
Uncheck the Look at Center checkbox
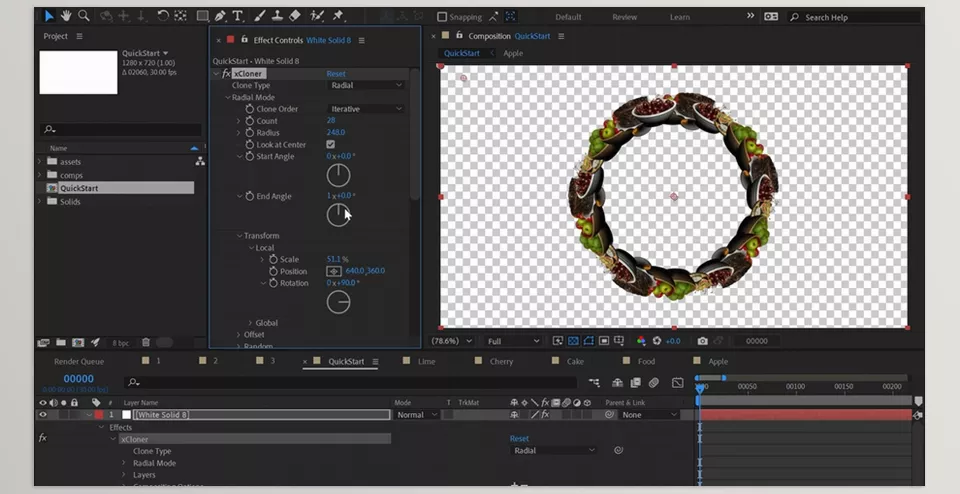[331, 144]
